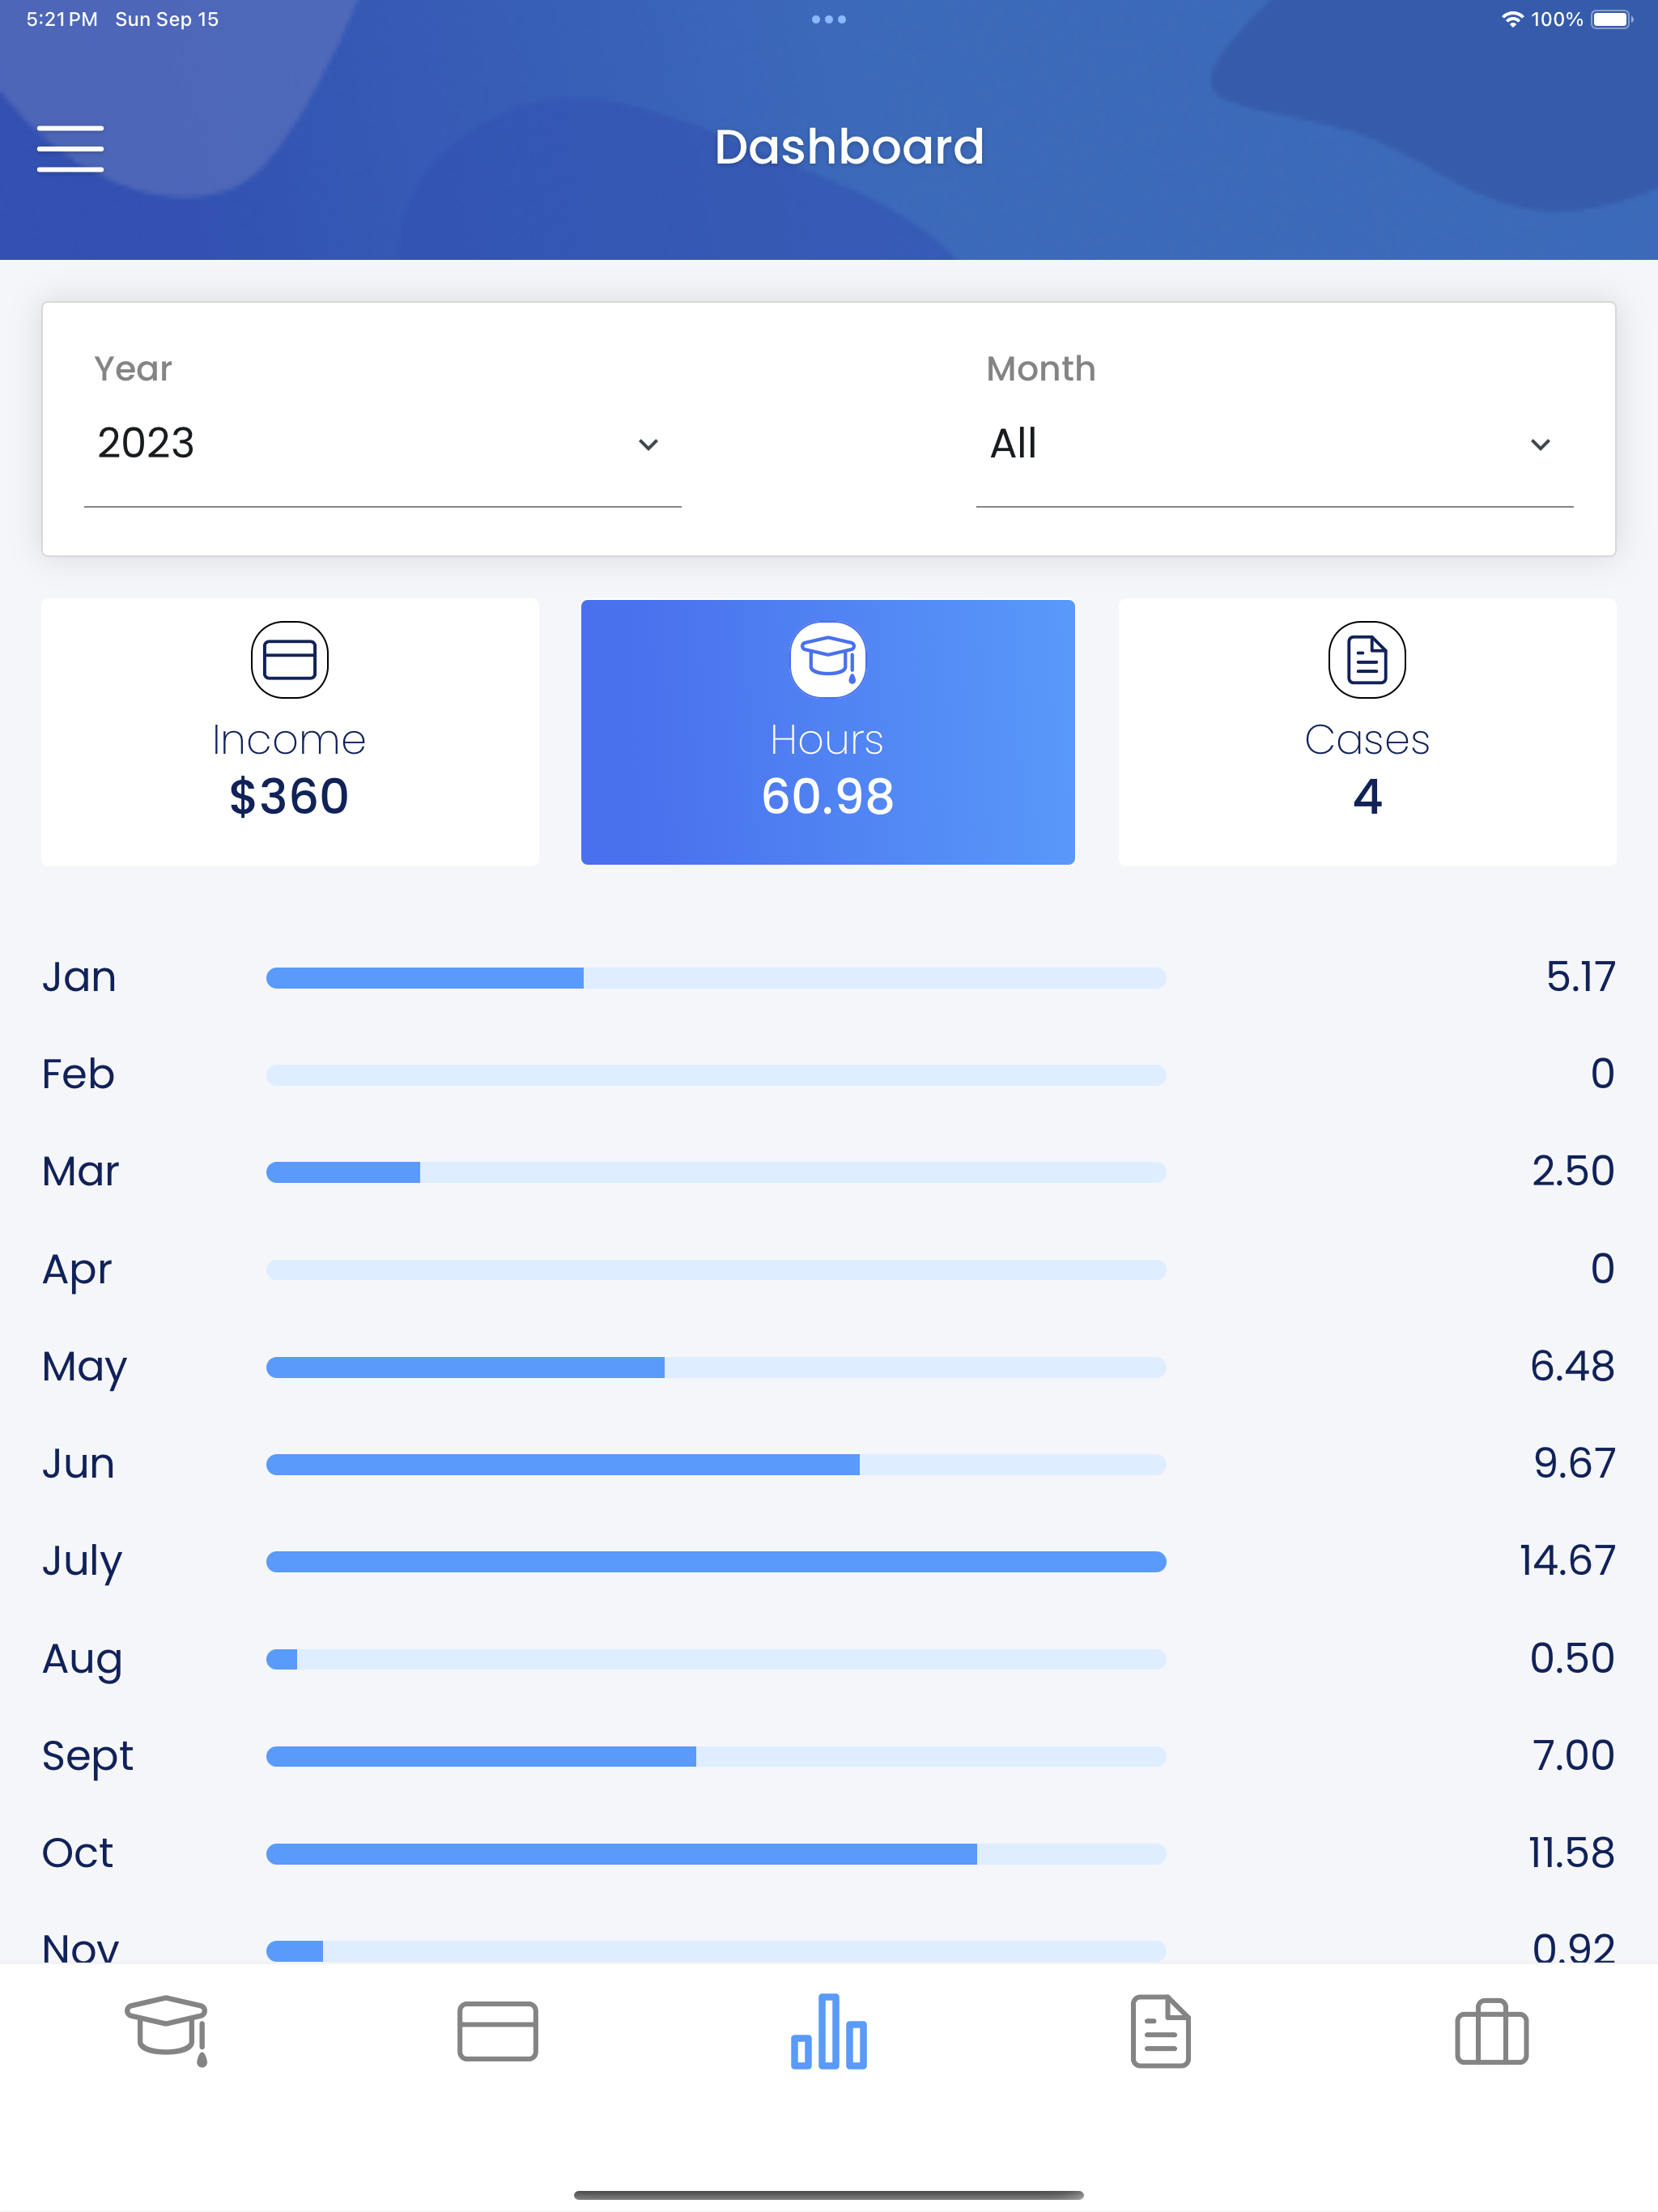Viewport: 1658px width, 2212px height.
Task: Select the Hours 60.98 card
Action: click(x=828, y=732)
